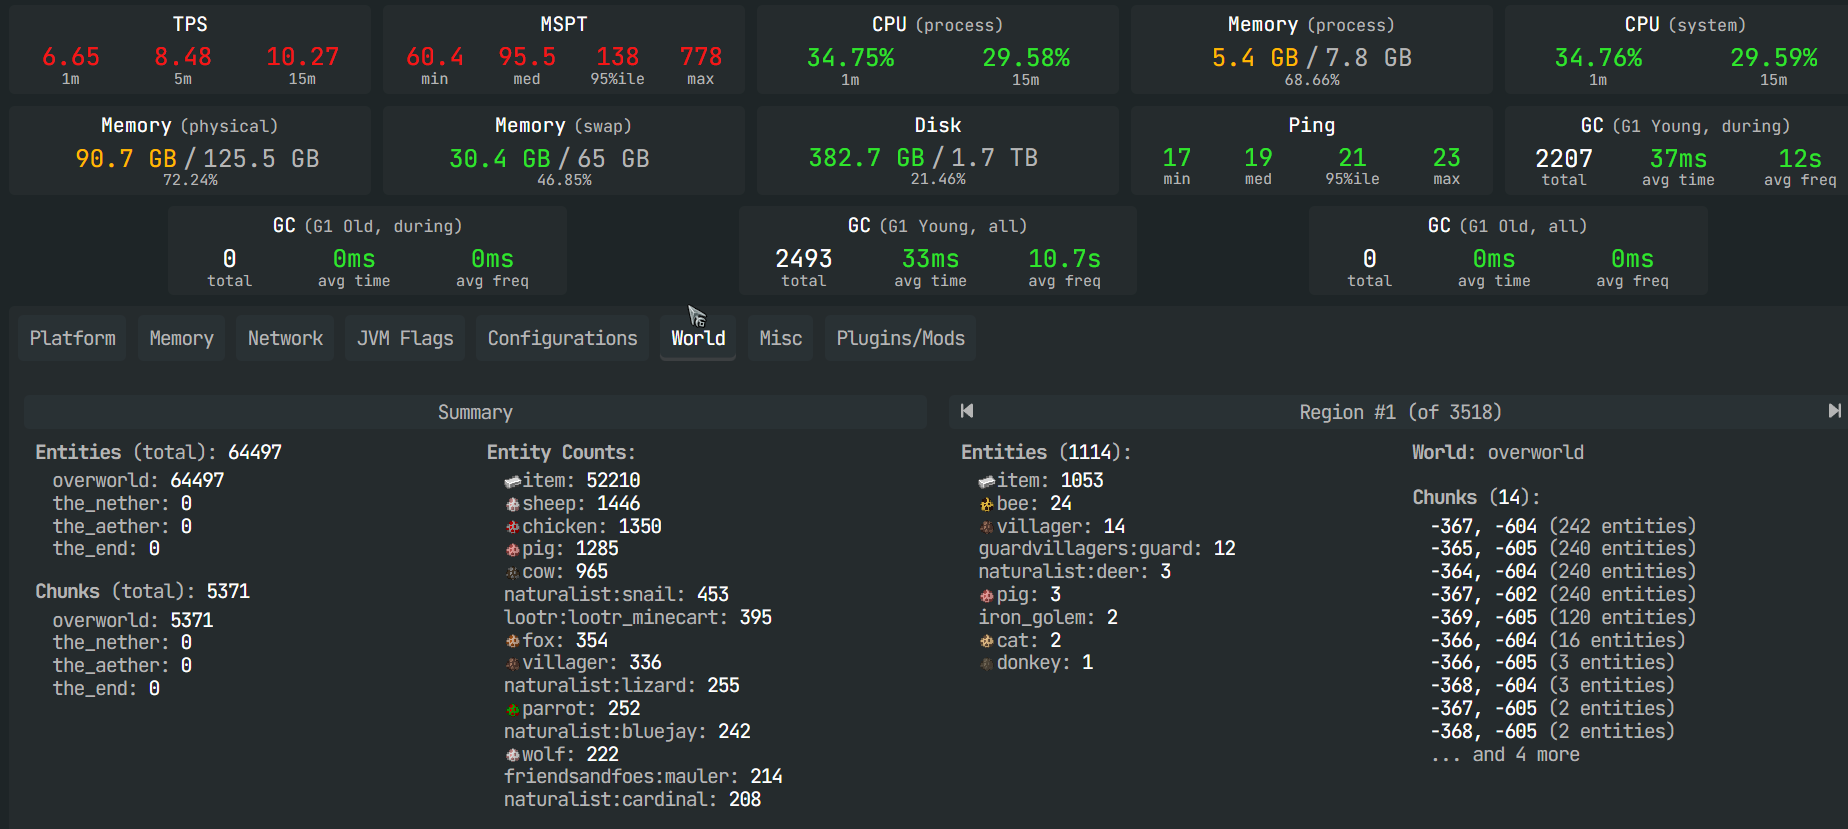The width and height of the screenshot is (1848, 829).
Task: Click the Summary section header
Action: coord(475,412)
